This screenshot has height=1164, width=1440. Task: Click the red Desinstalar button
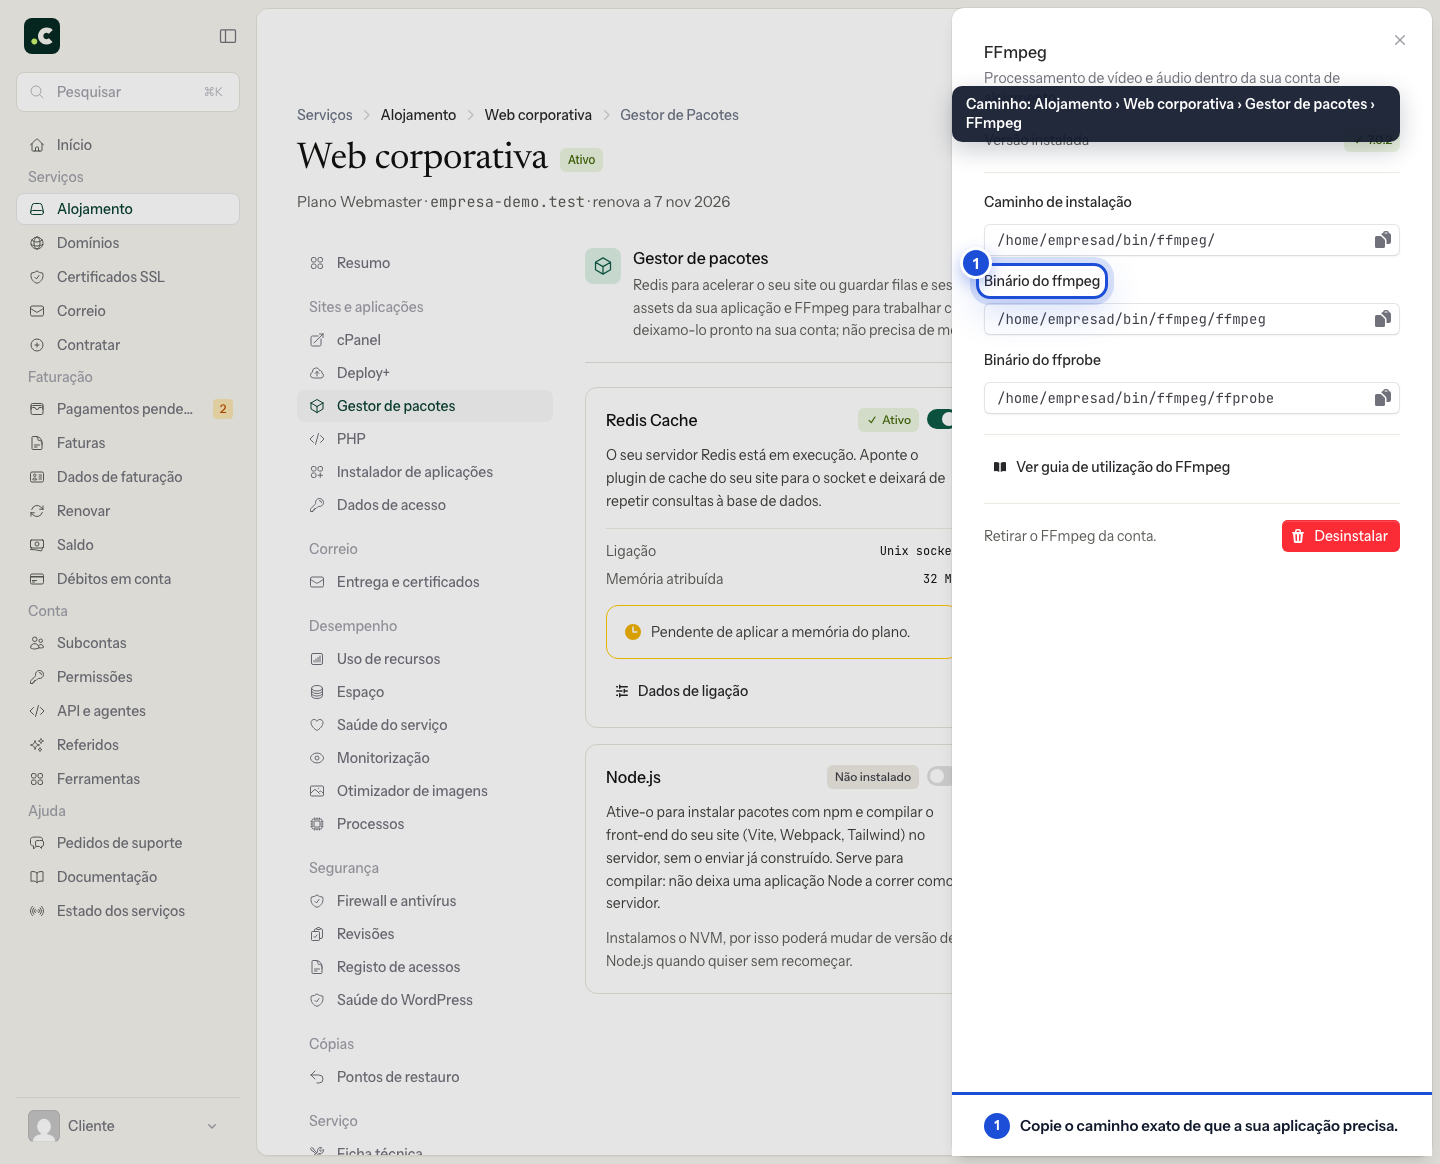point(1341,536)
